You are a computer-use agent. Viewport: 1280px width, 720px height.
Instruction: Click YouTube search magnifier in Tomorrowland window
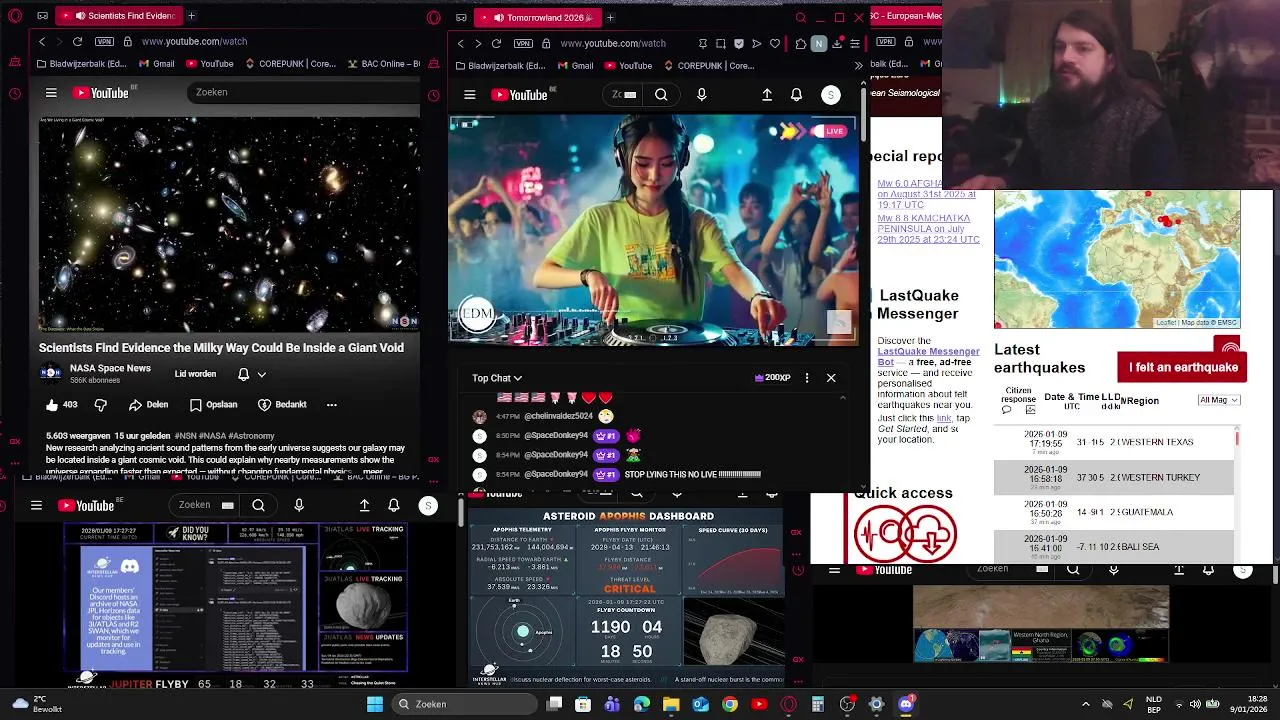tap(661, 95)
